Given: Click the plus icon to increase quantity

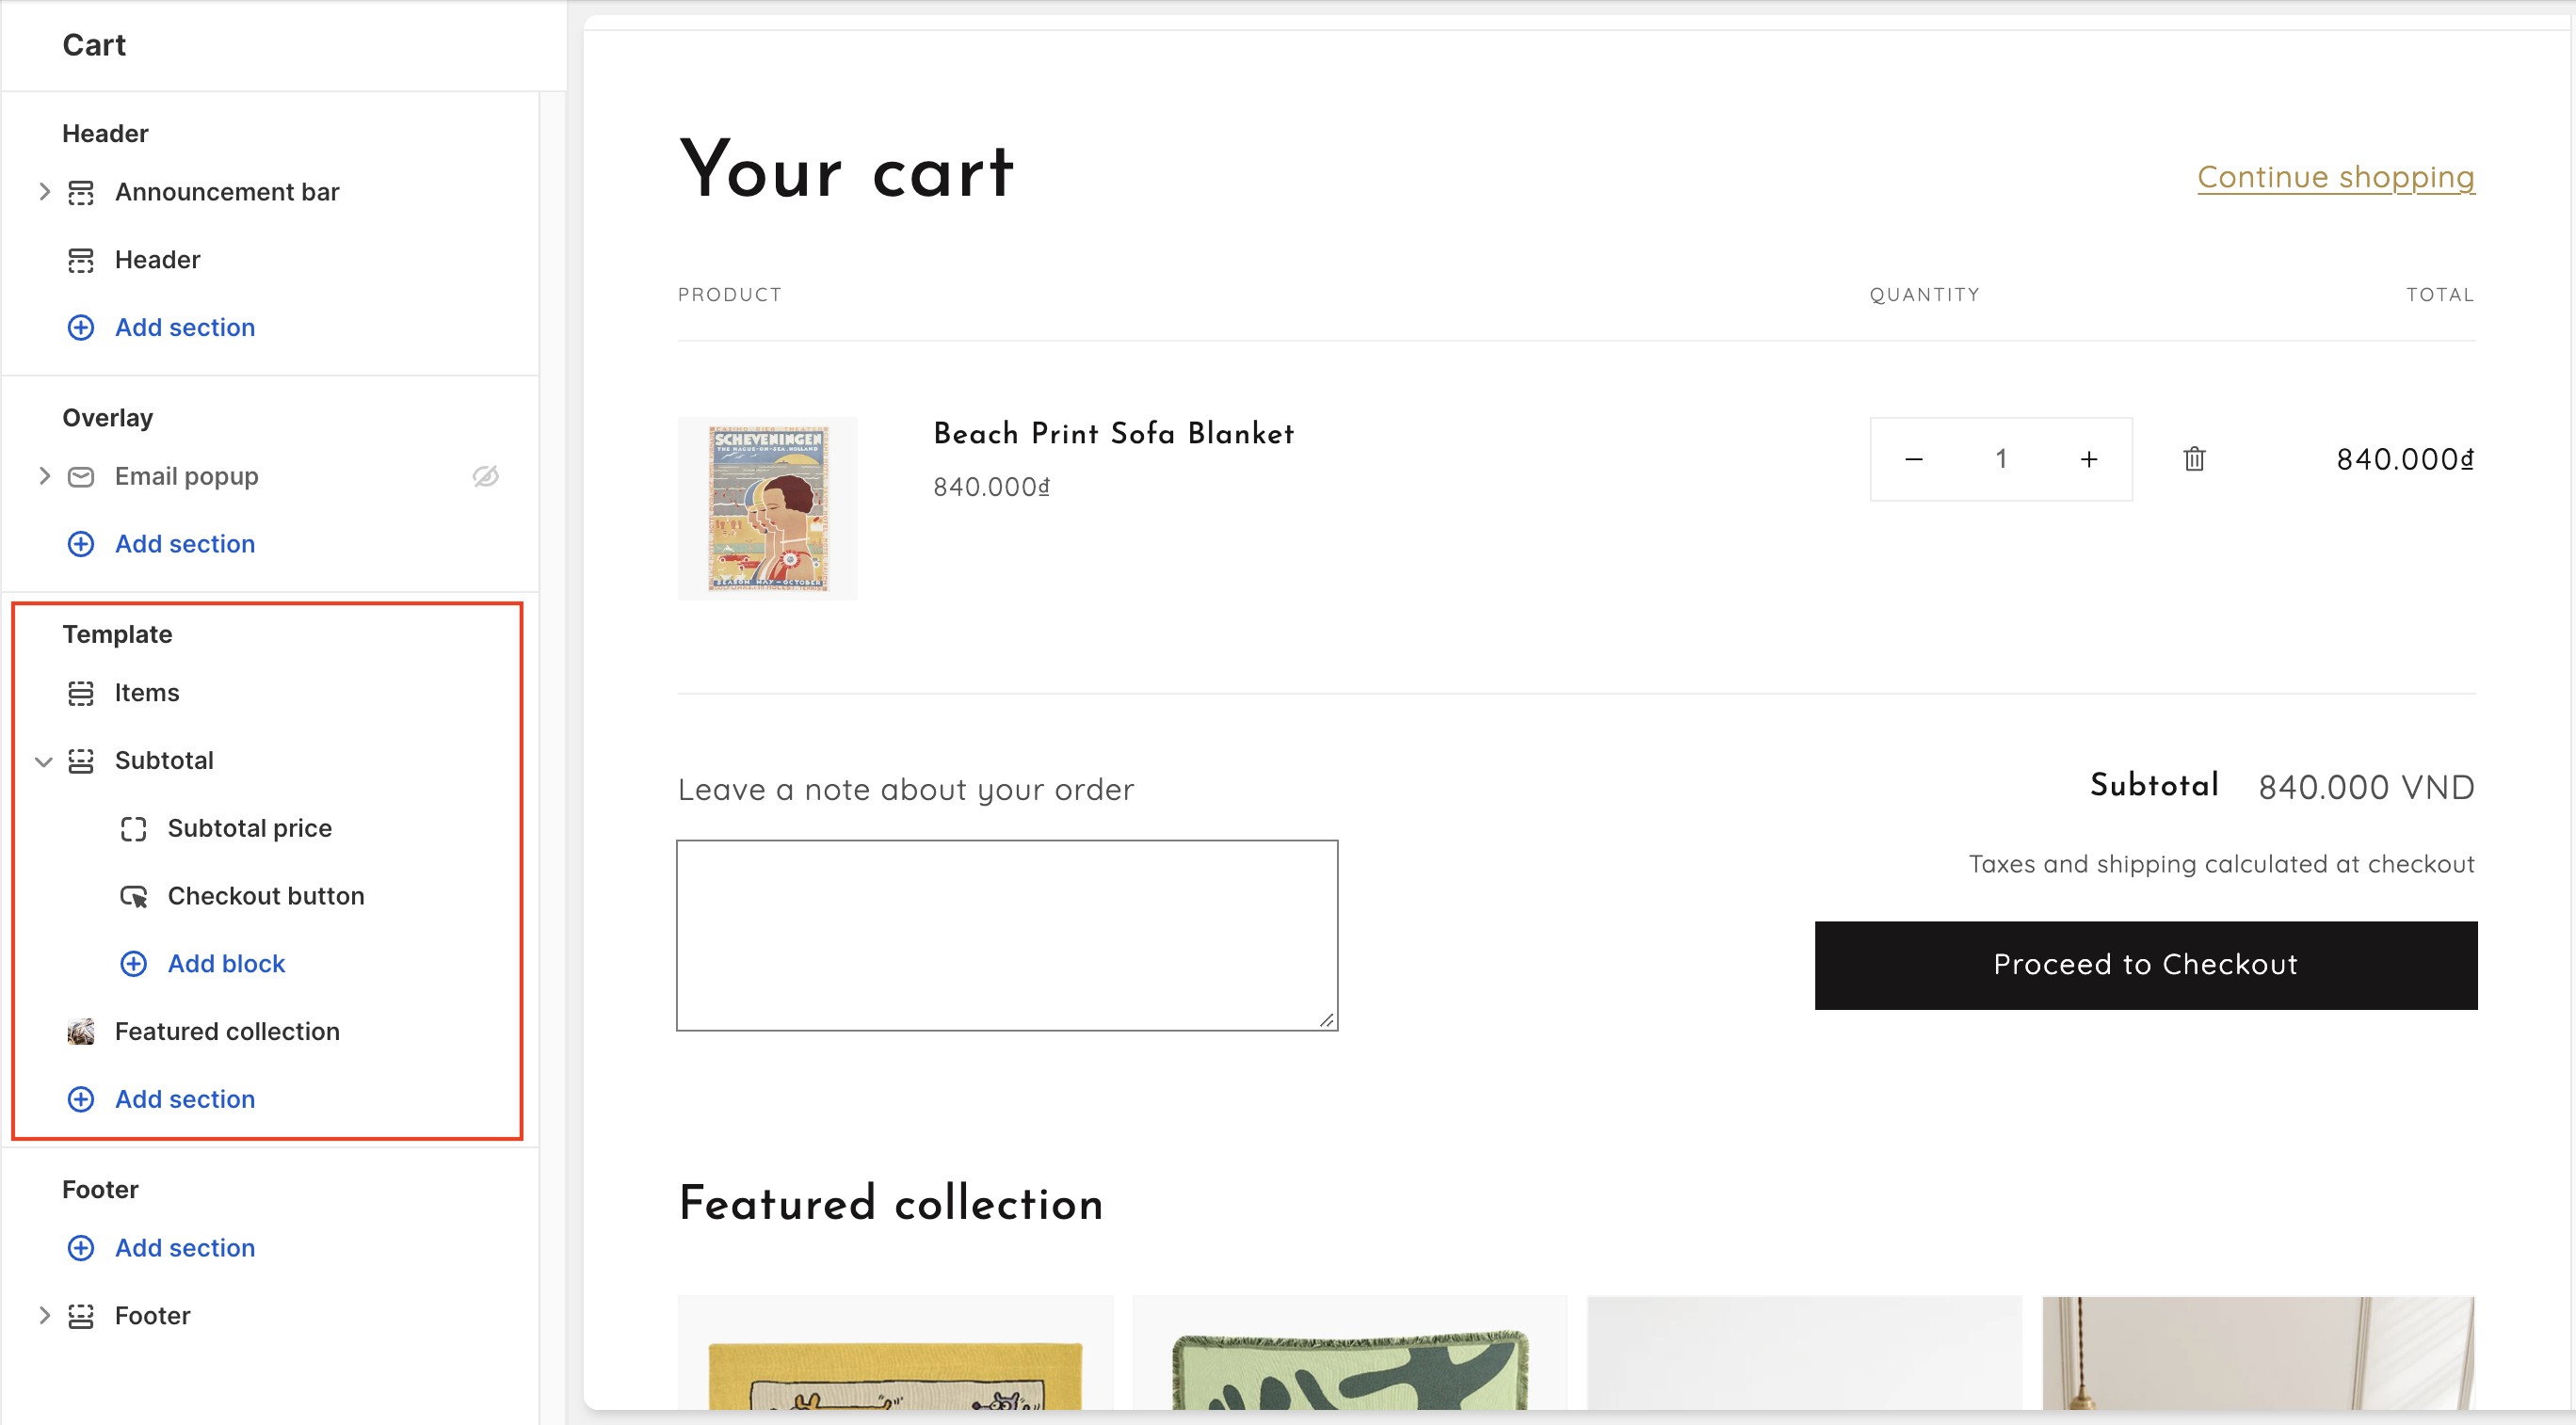Looking at the screenshot, I should coord(2088,459).
